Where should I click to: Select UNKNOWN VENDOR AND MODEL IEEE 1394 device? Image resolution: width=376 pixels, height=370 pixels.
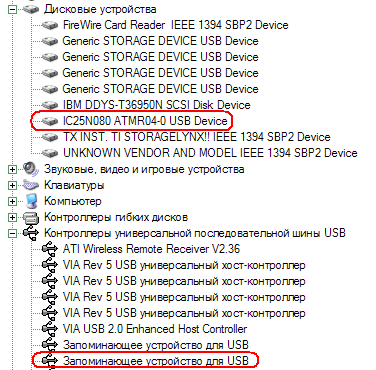click(210, 153)
